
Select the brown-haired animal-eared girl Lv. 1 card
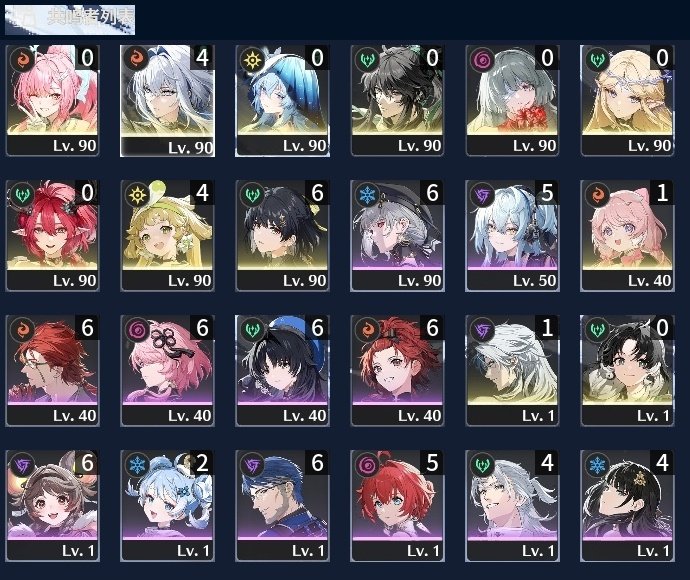click(x=52, y=506)
